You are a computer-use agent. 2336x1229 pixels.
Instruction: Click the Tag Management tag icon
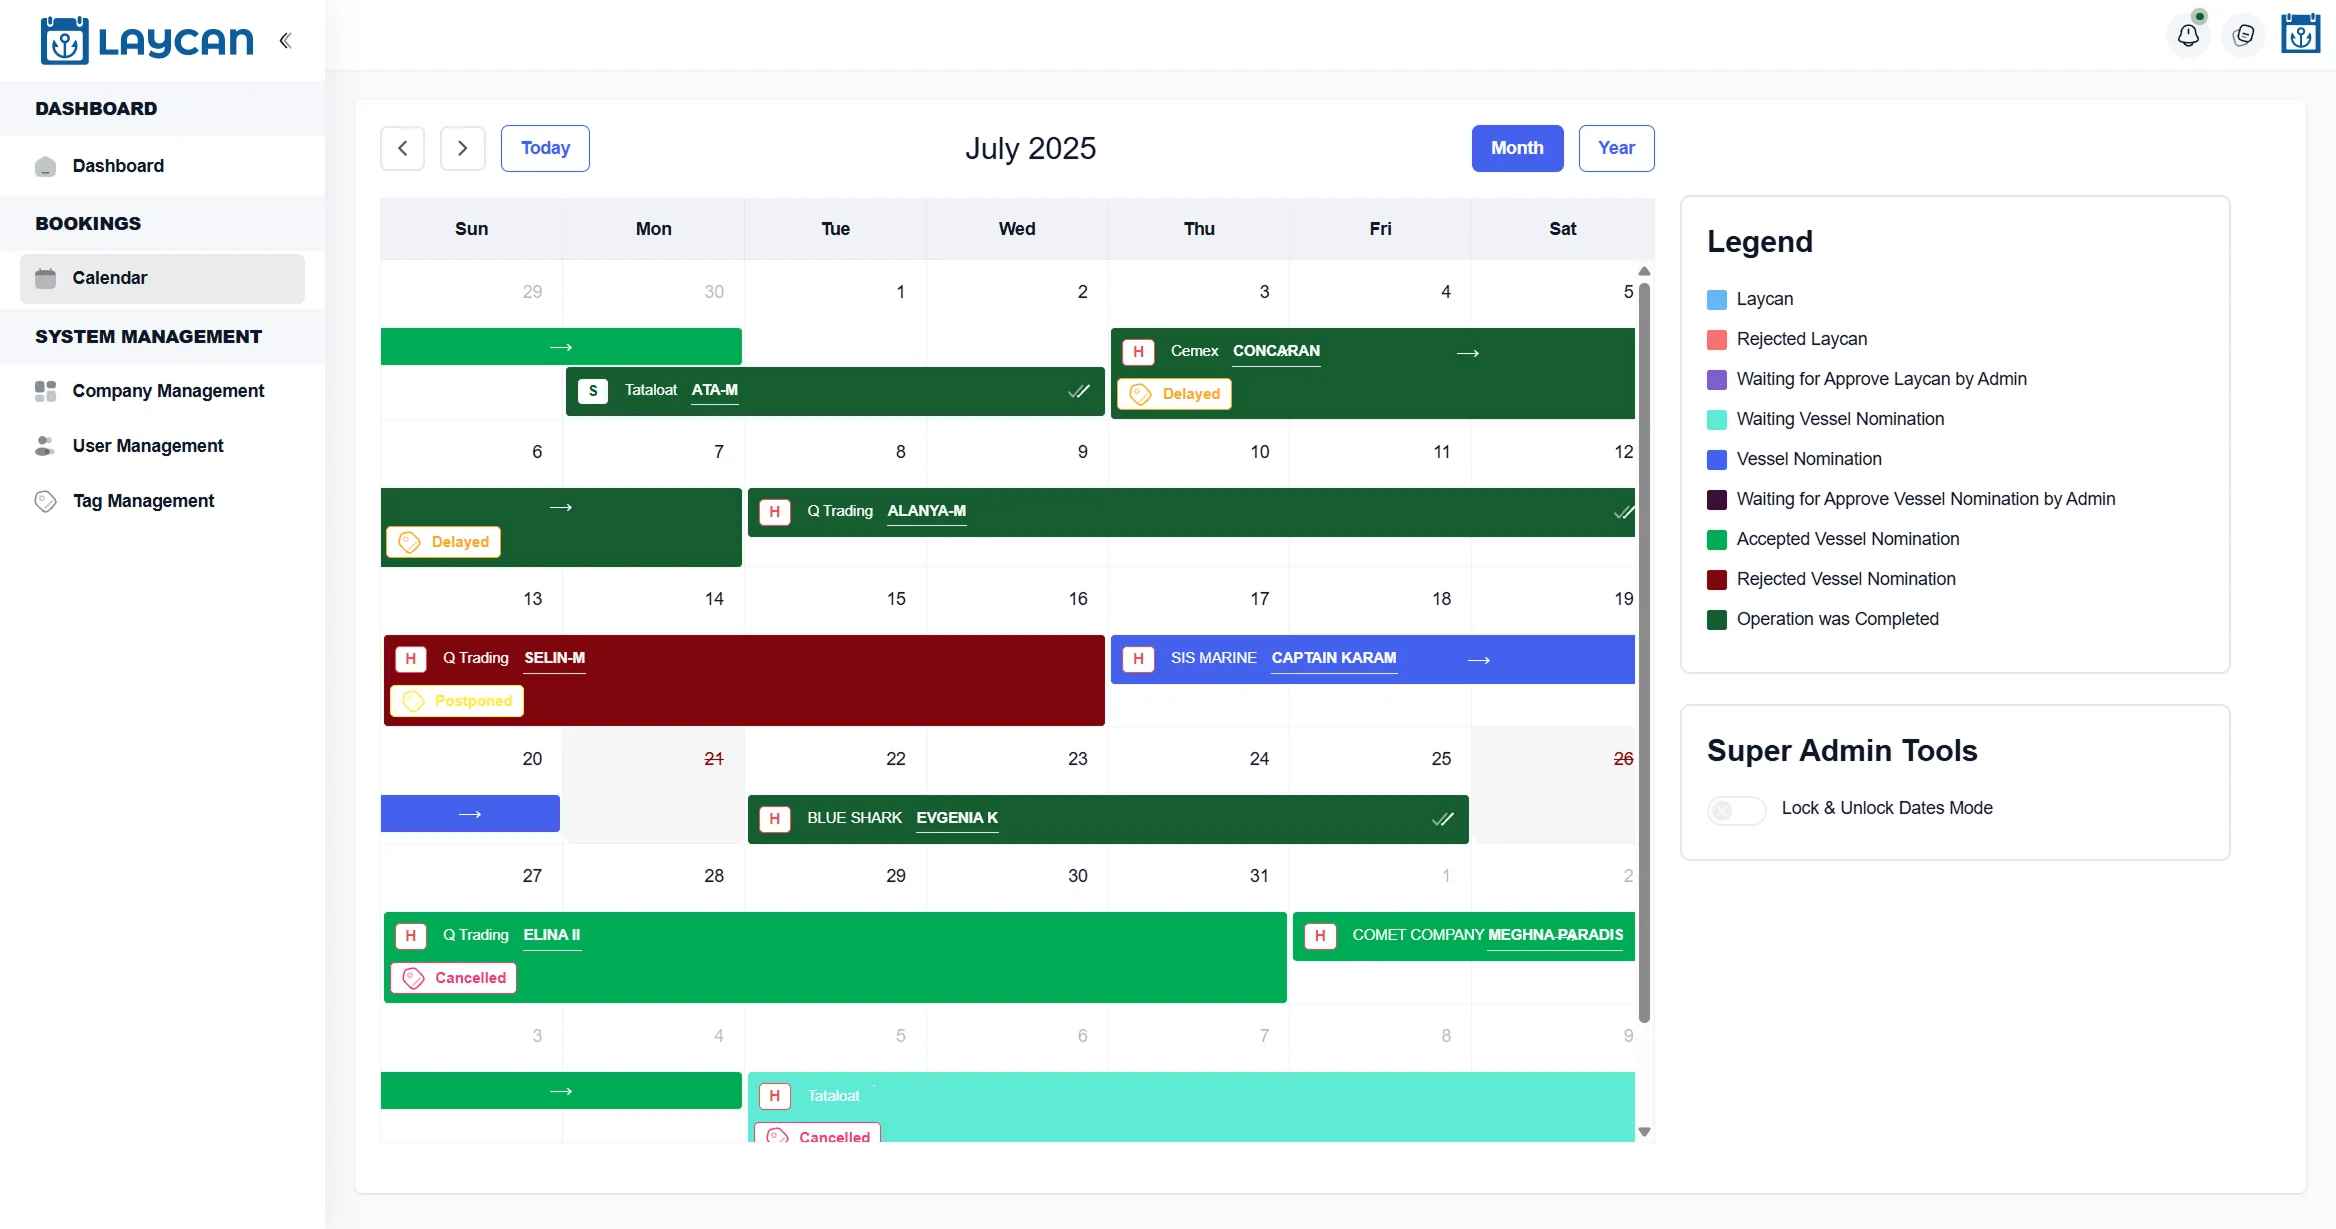[x=45, y=501]
